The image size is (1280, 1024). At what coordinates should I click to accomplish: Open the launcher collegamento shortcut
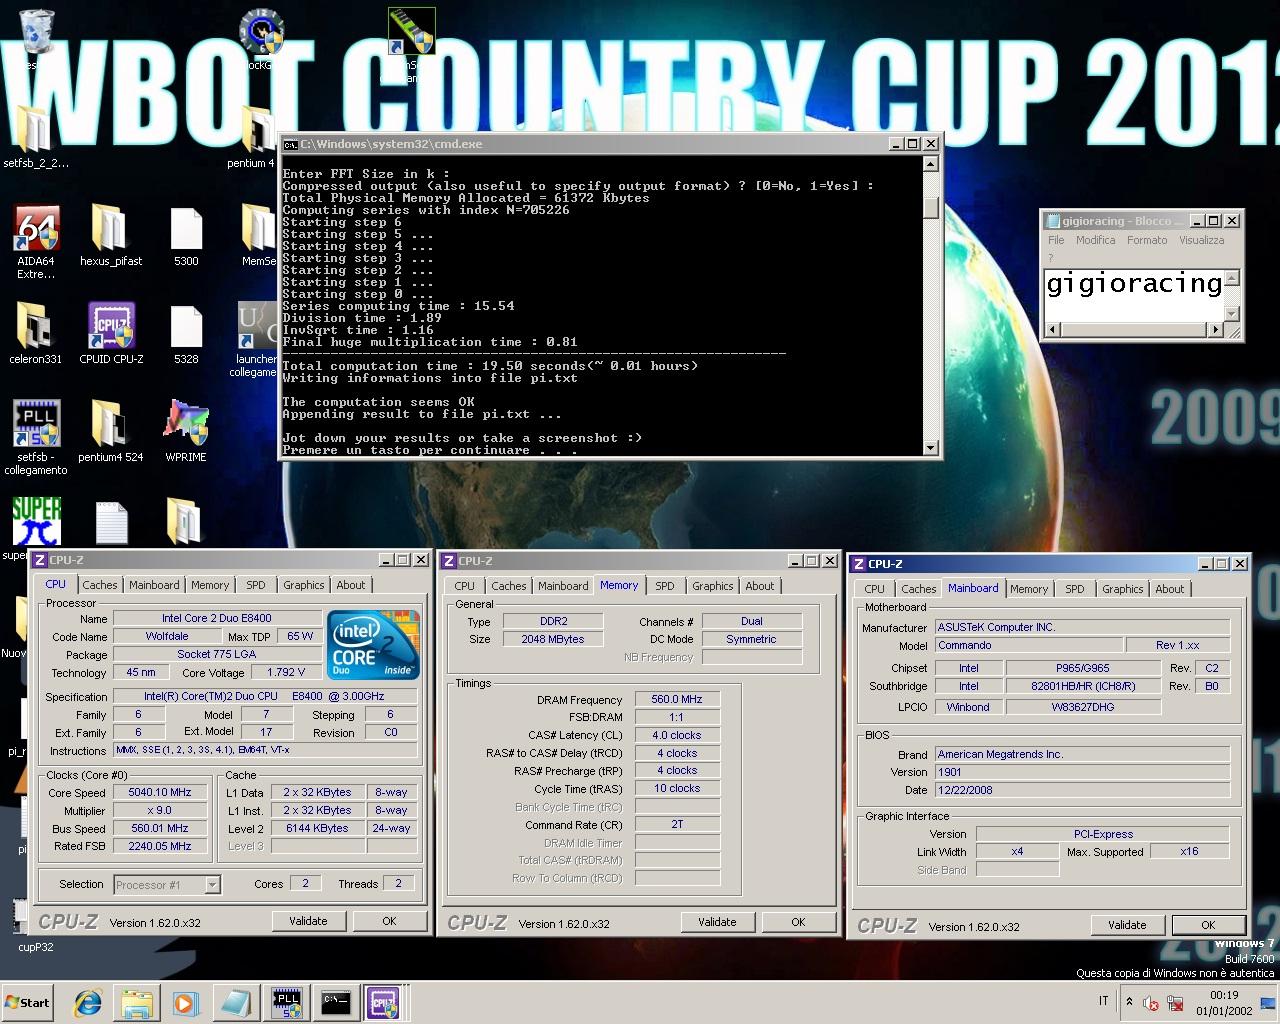[x=258, y=340]
